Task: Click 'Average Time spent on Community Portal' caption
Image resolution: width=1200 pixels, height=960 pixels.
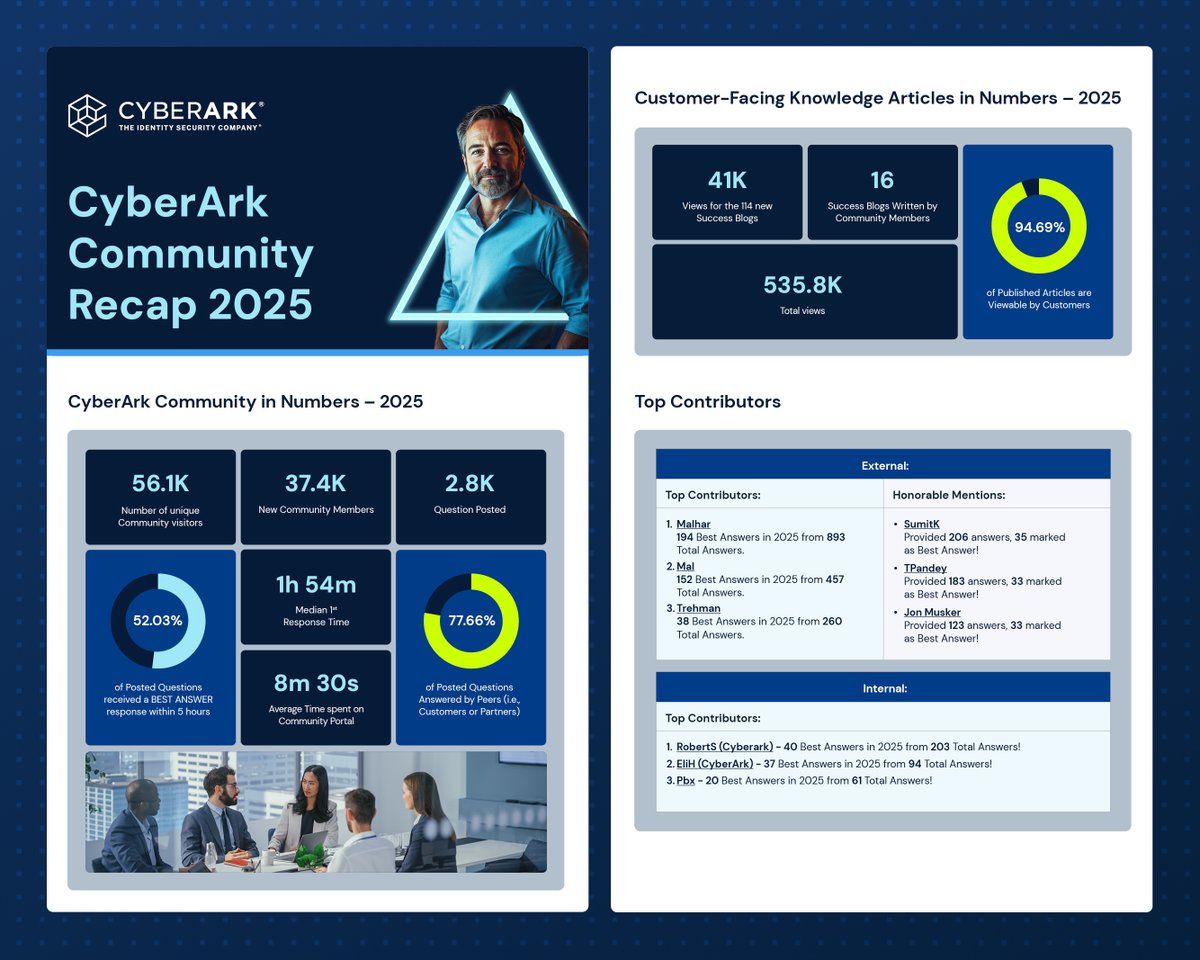Action: click(x=316, y=715)
